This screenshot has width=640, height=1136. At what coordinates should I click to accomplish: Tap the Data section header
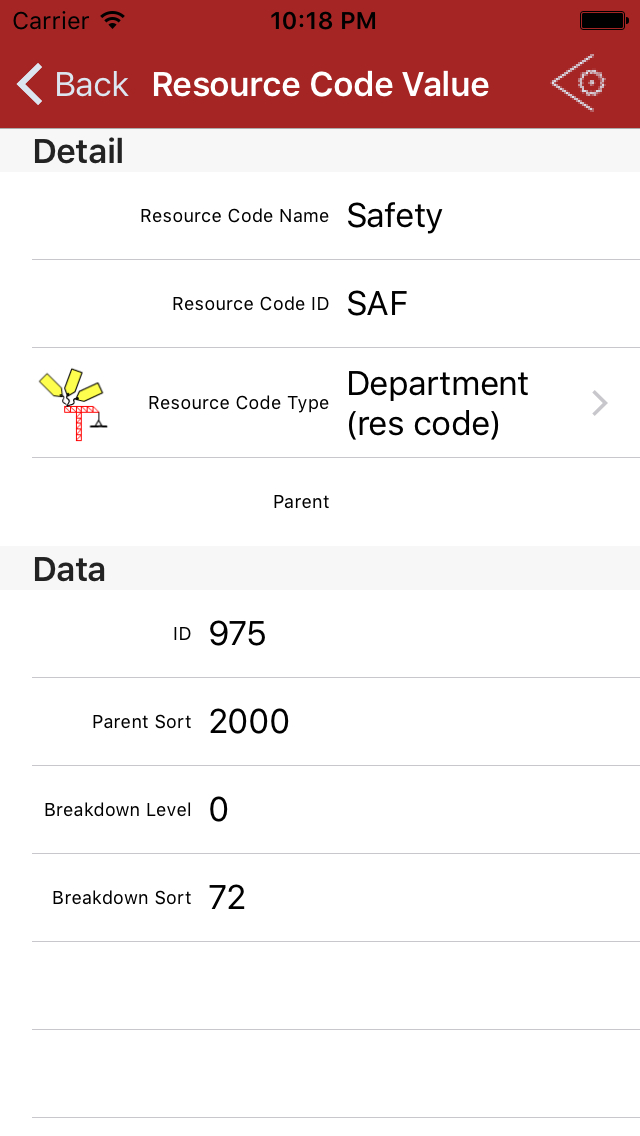[69, 569]
